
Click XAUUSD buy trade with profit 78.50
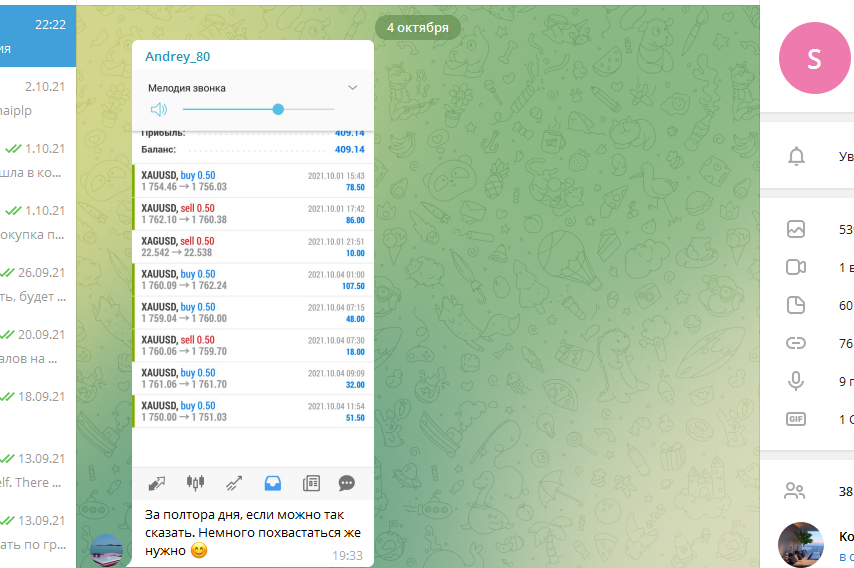[x=253, y=181]
